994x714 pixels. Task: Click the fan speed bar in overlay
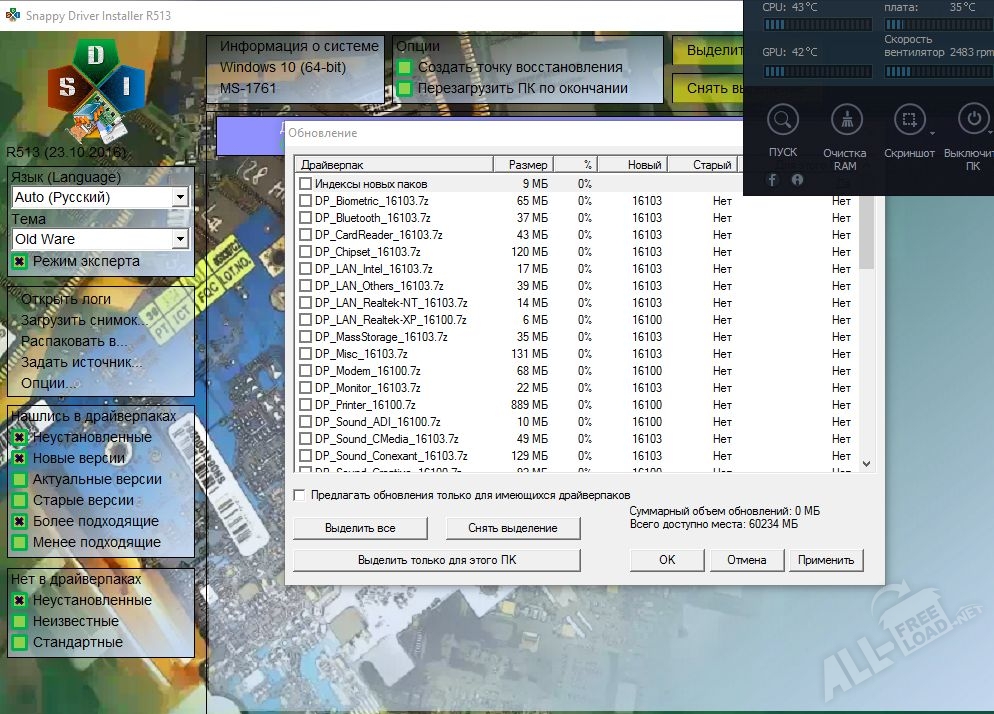pyautogui.click(x=939, y=72)
